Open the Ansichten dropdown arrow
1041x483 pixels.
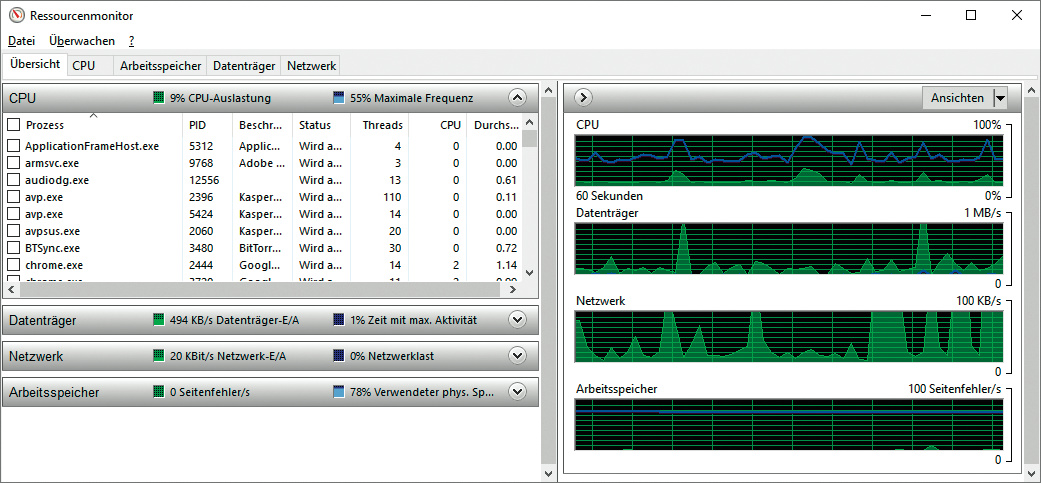[1000, 98]
